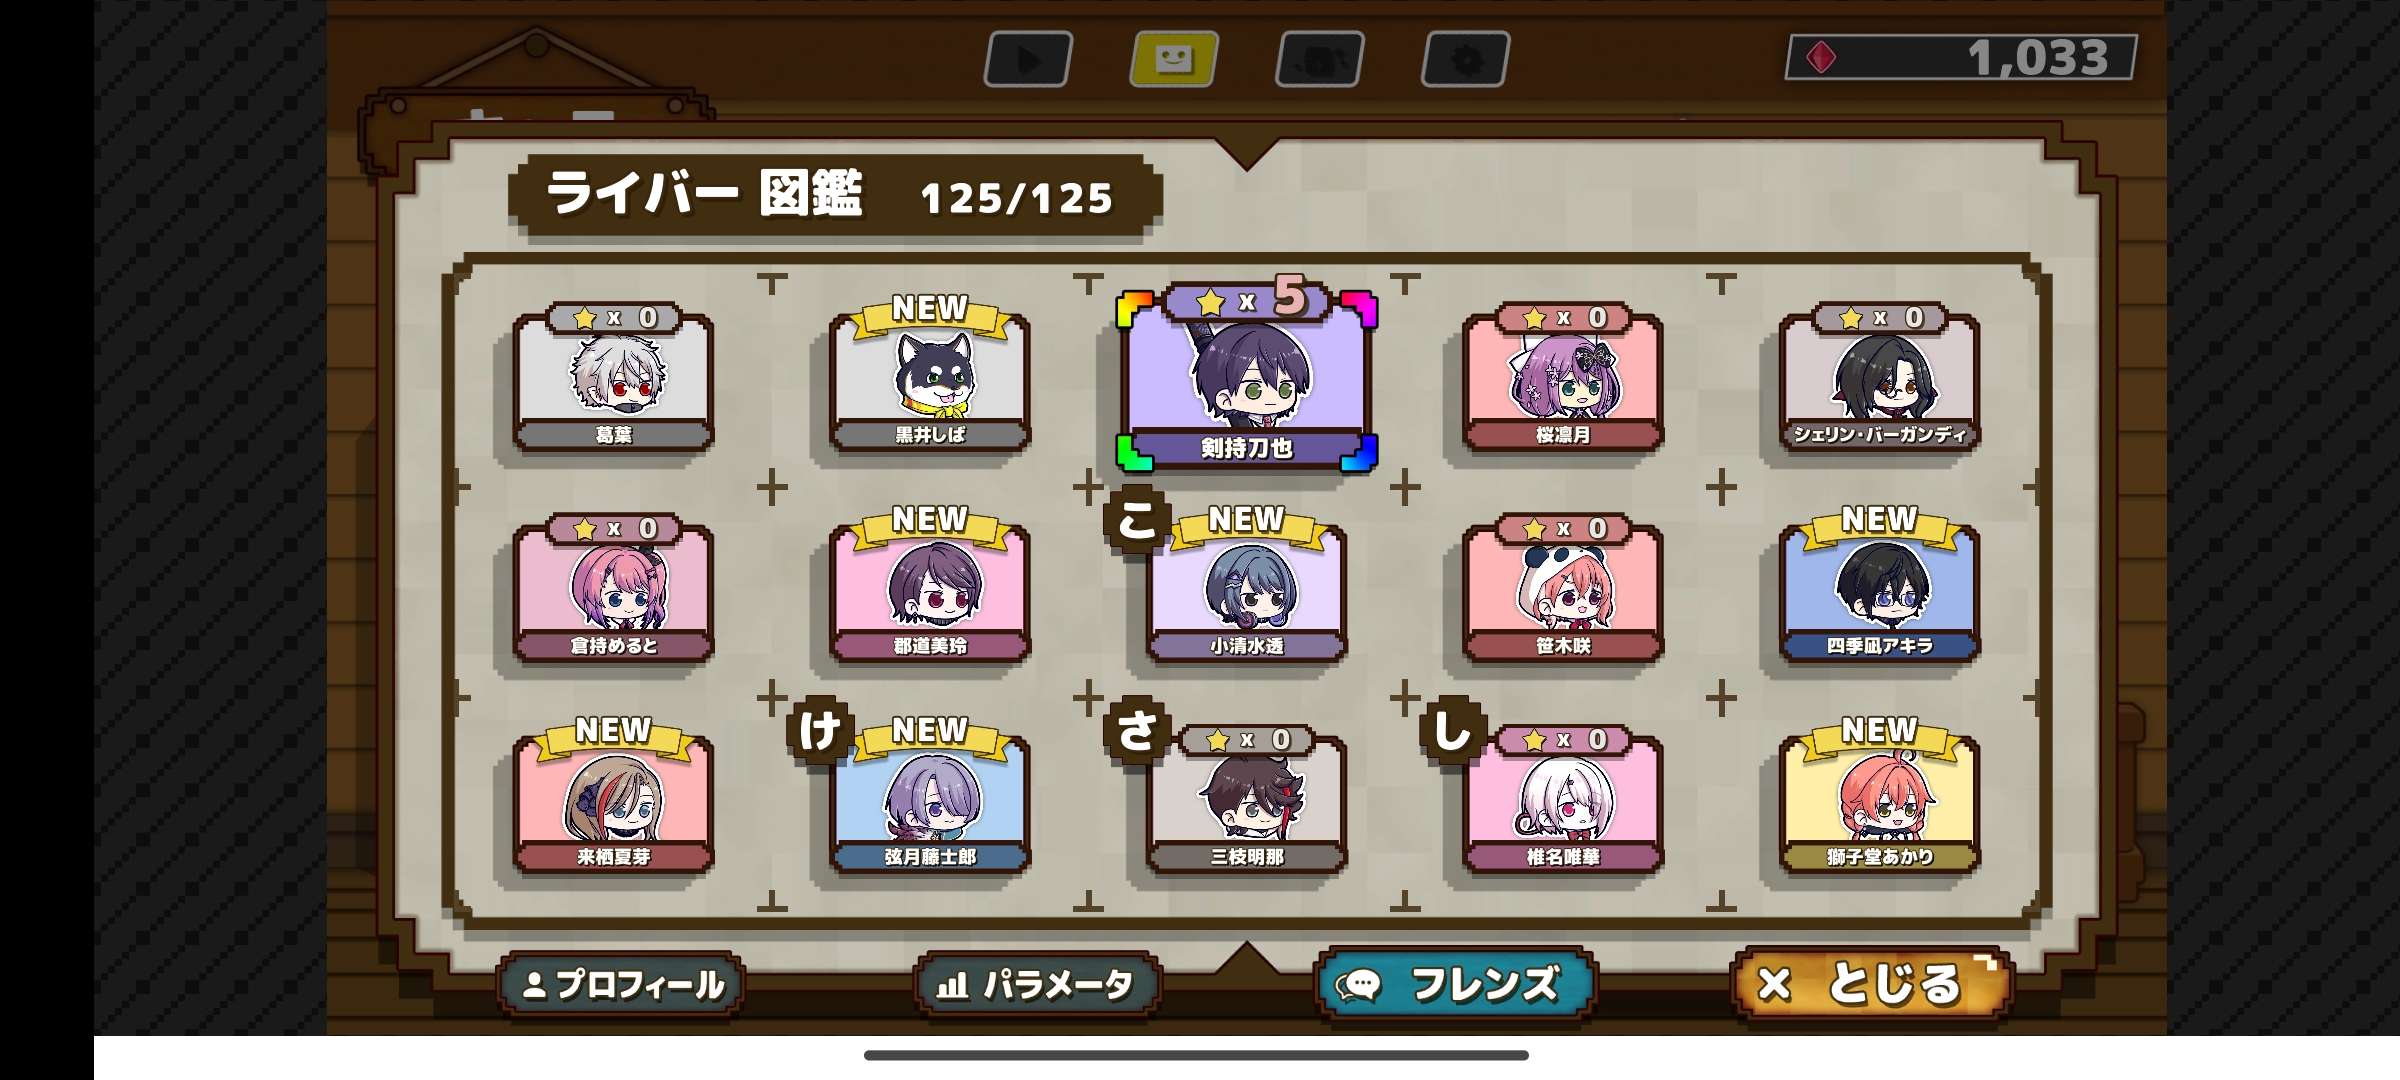
Task: Select the 桜凛月 character card
Action: tap(1563, 378)
